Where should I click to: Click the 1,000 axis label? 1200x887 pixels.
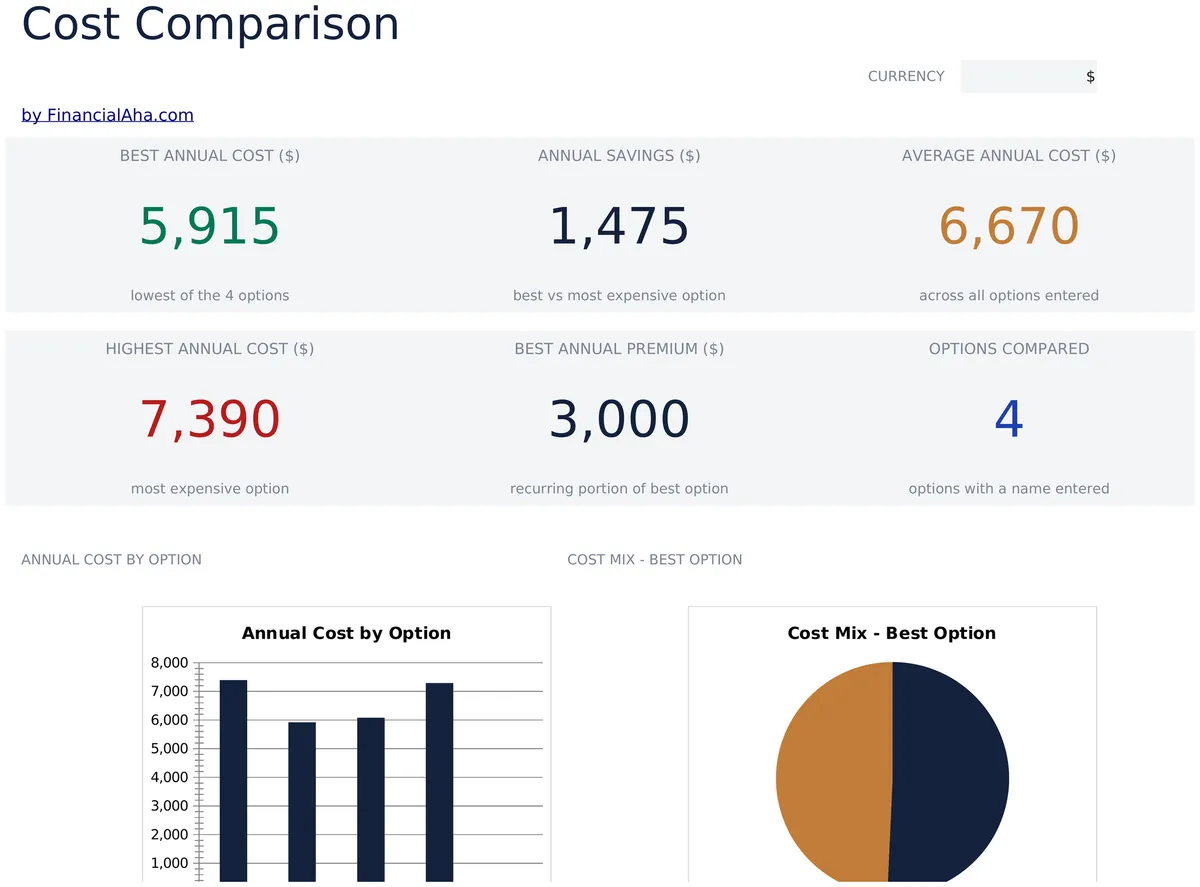click(169, 864)
